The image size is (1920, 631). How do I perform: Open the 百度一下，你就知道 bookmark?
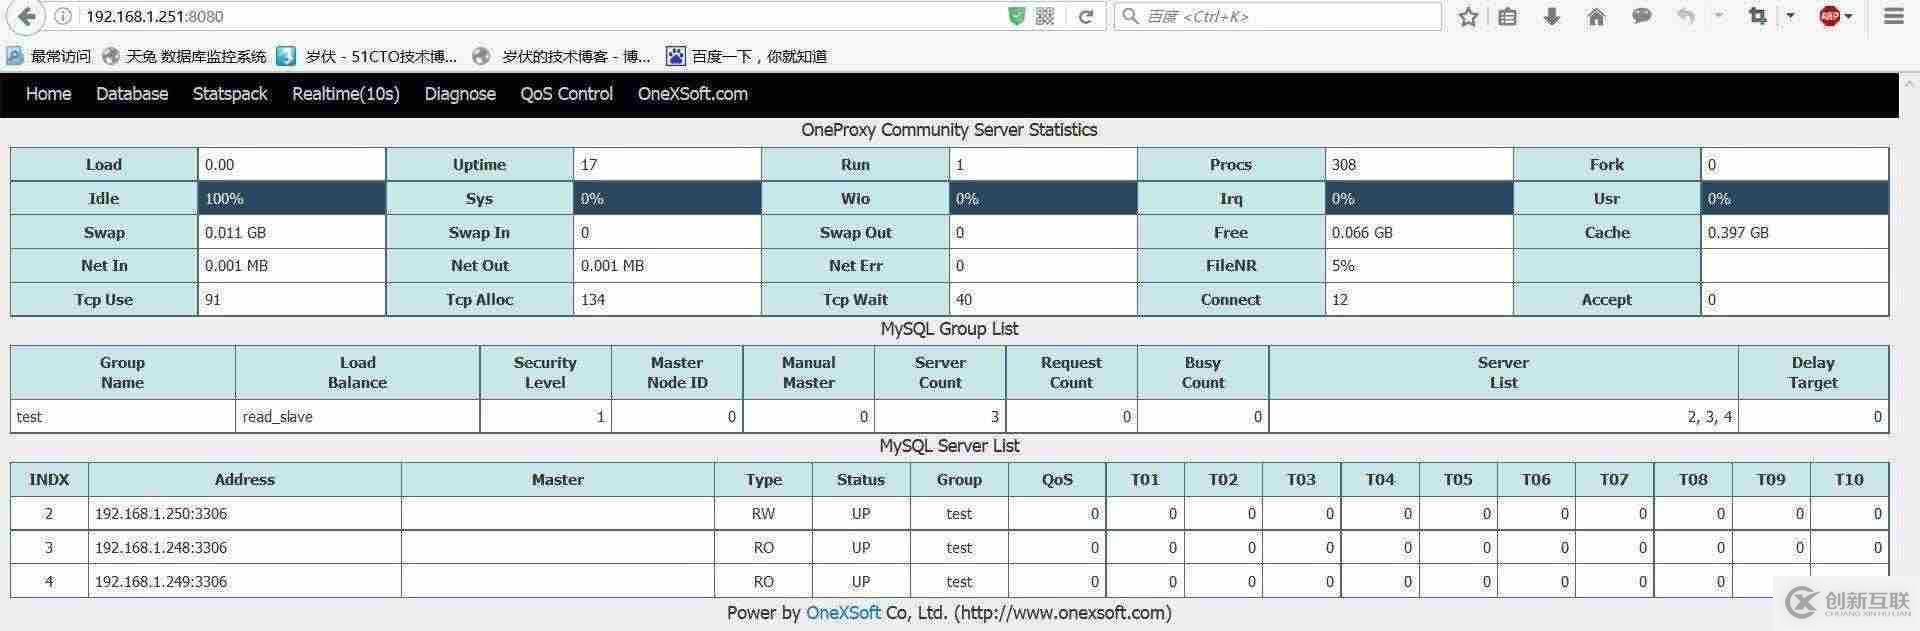point(747,56)
